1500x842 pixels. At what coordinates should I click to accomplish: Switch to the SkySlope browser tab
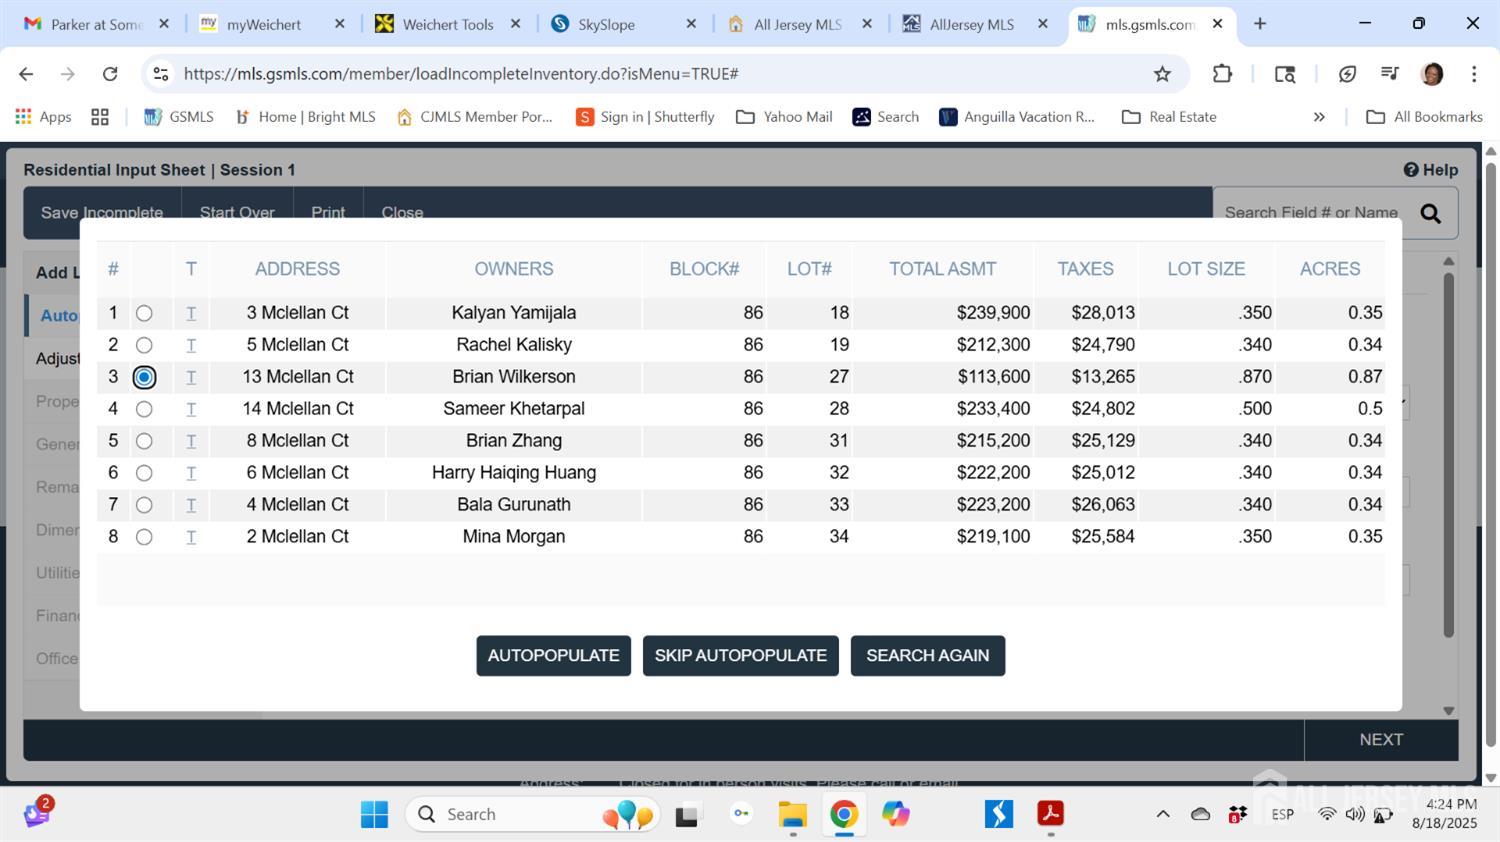[606, 24]
